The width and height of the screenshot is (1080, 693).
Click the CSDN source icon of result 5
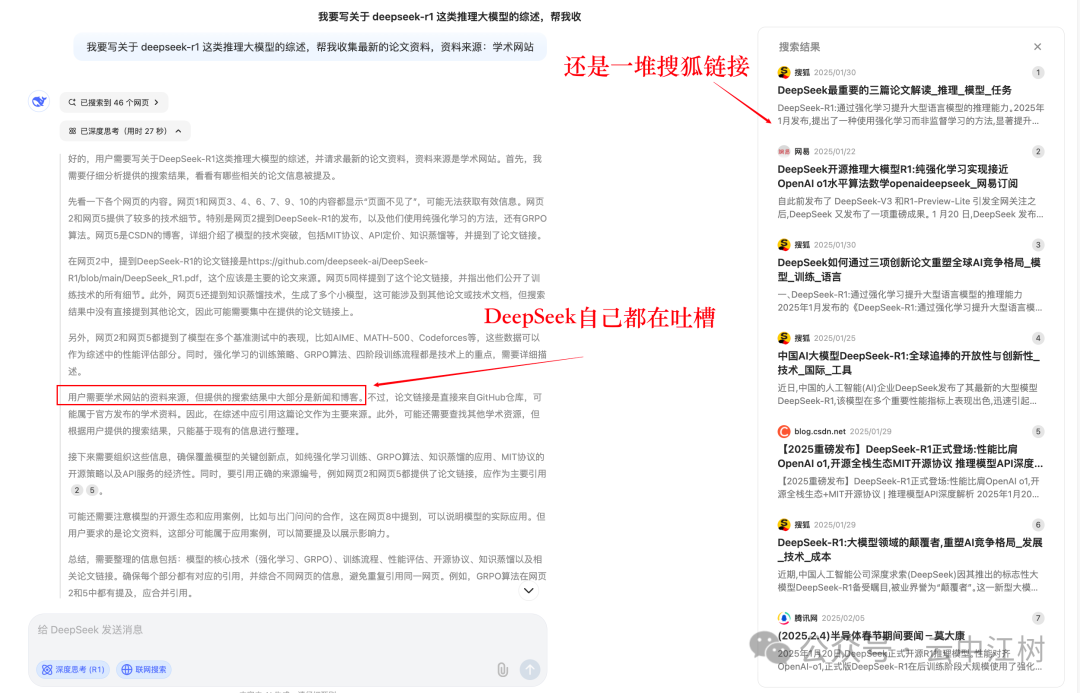pyautogui.click(x=784, y=431)
